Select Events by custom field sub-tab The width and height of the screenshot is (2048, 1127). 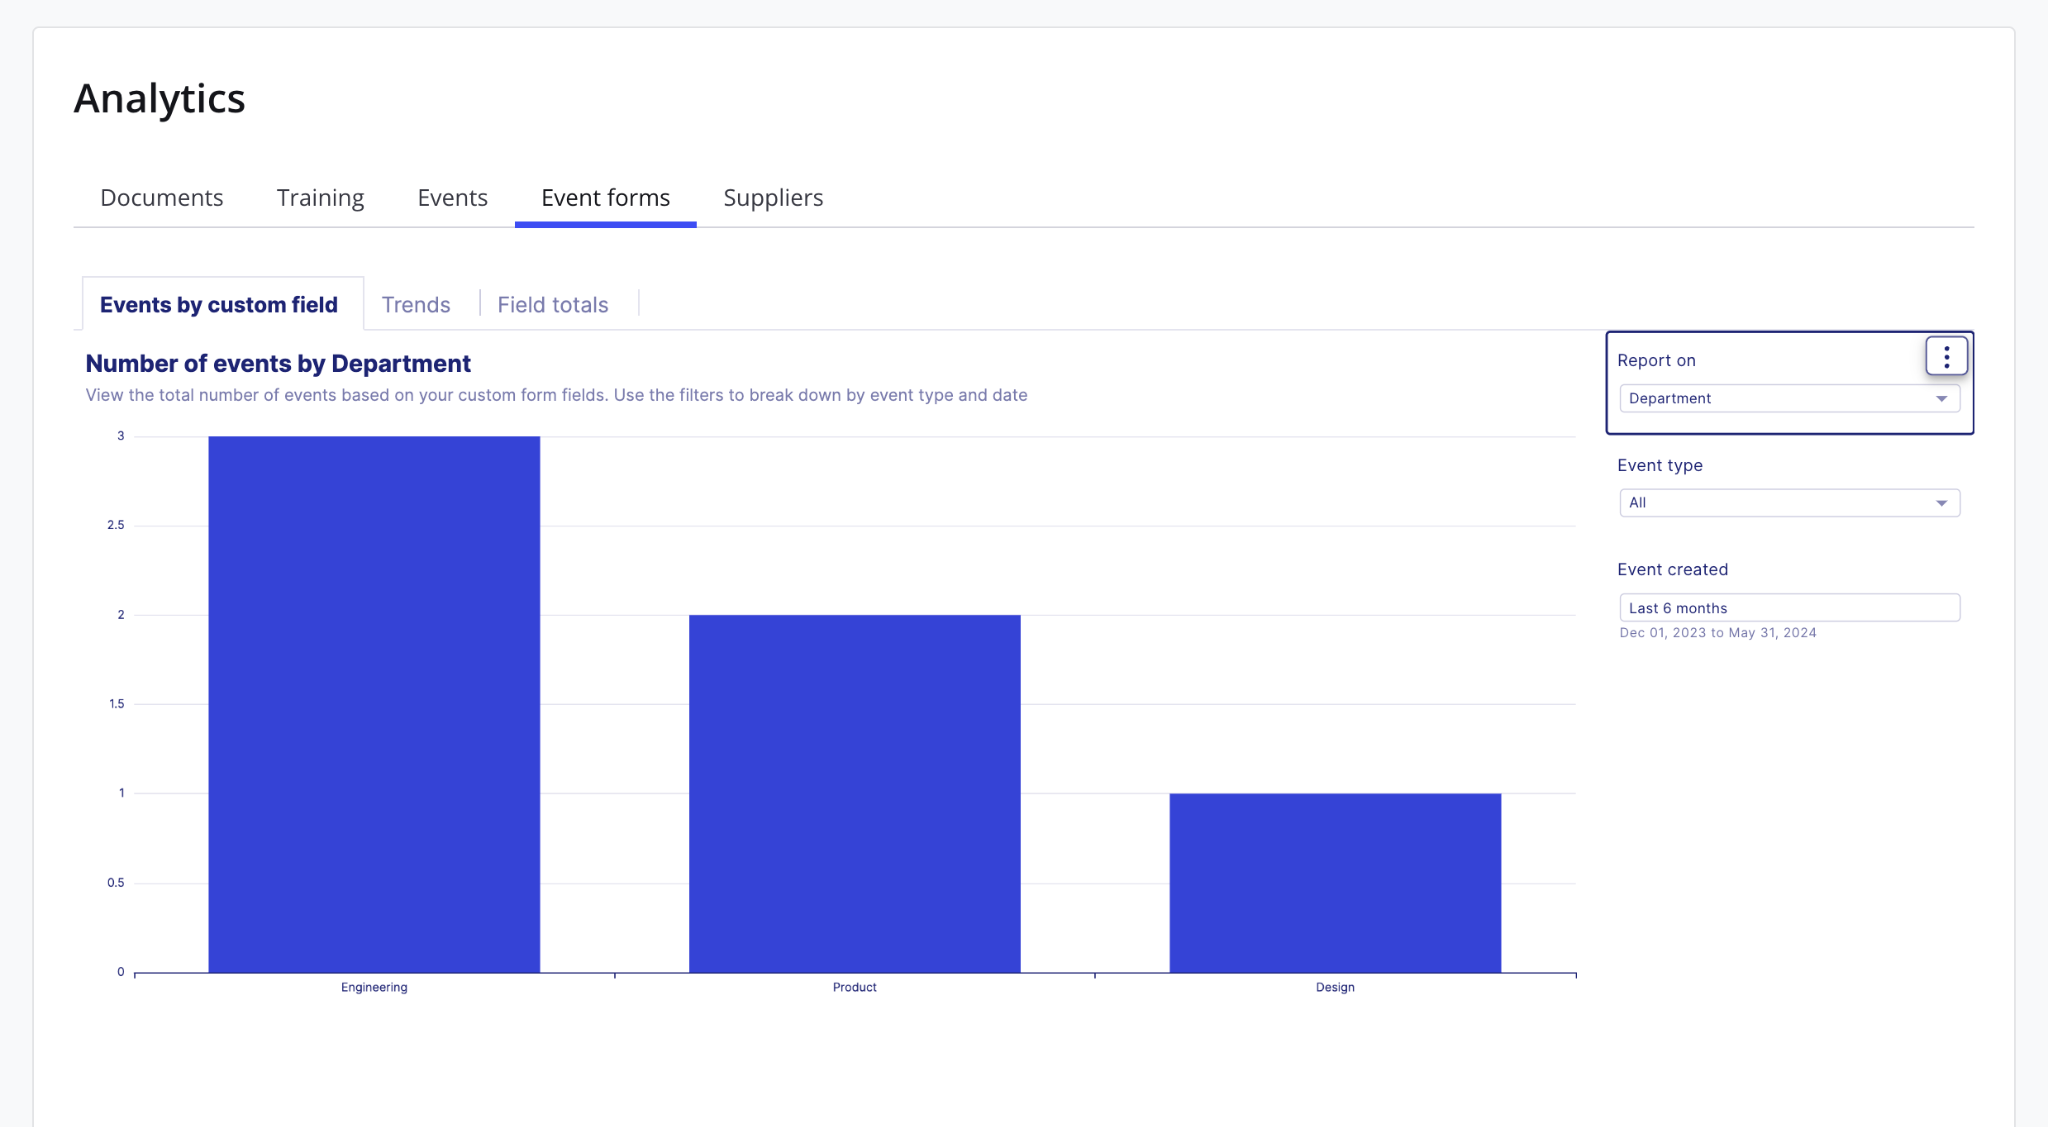pos(223,304)
